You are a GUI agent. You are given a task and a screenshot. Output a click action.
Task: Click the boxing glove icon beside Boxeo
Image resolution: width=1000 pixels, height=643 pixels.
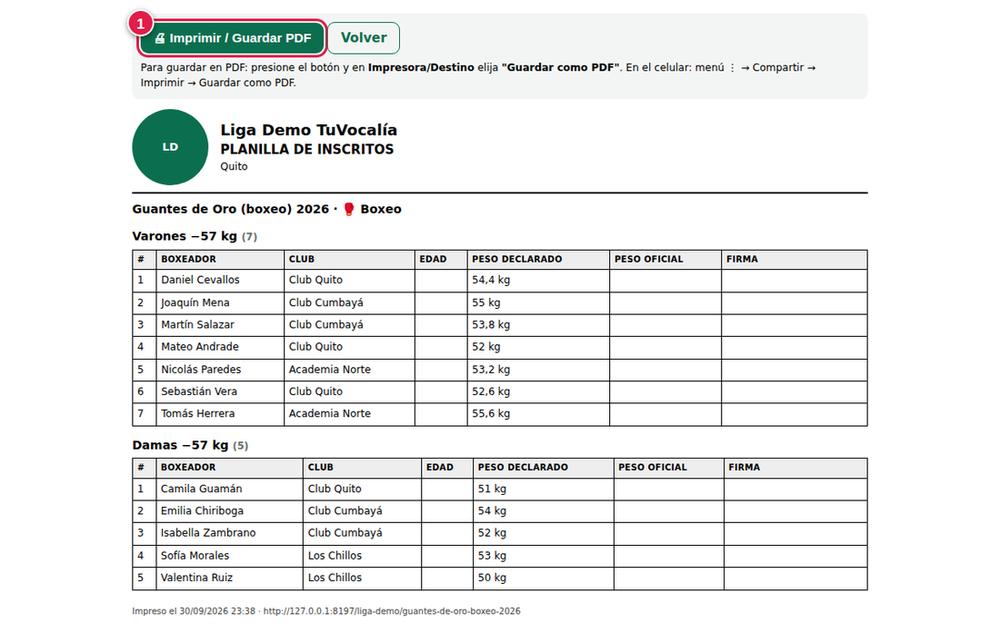coord(349,209)
